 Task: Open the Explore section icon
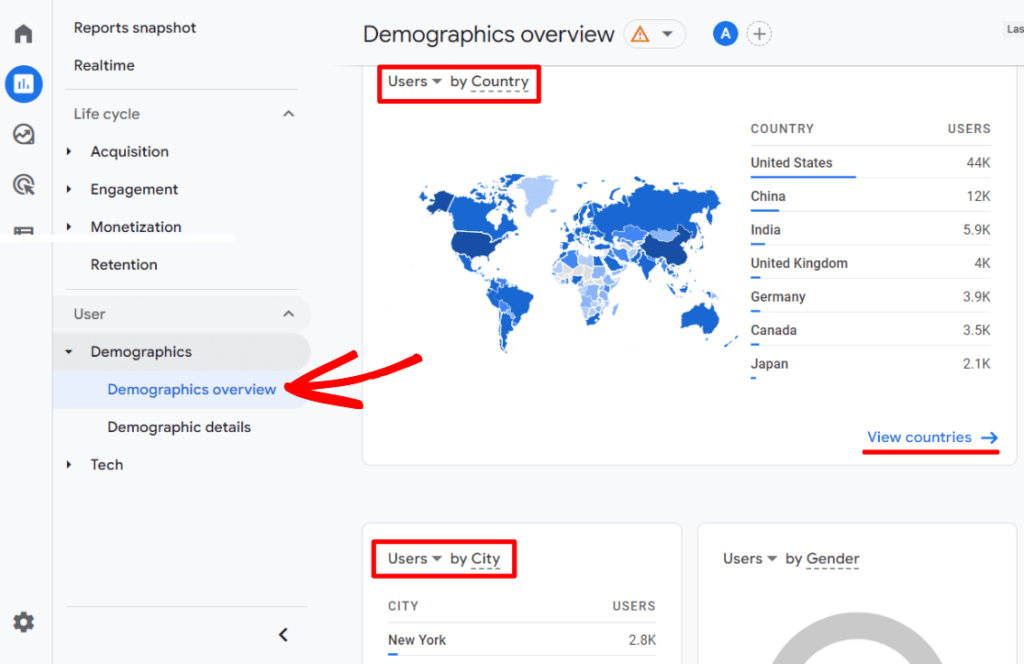[x=22, y=134]
